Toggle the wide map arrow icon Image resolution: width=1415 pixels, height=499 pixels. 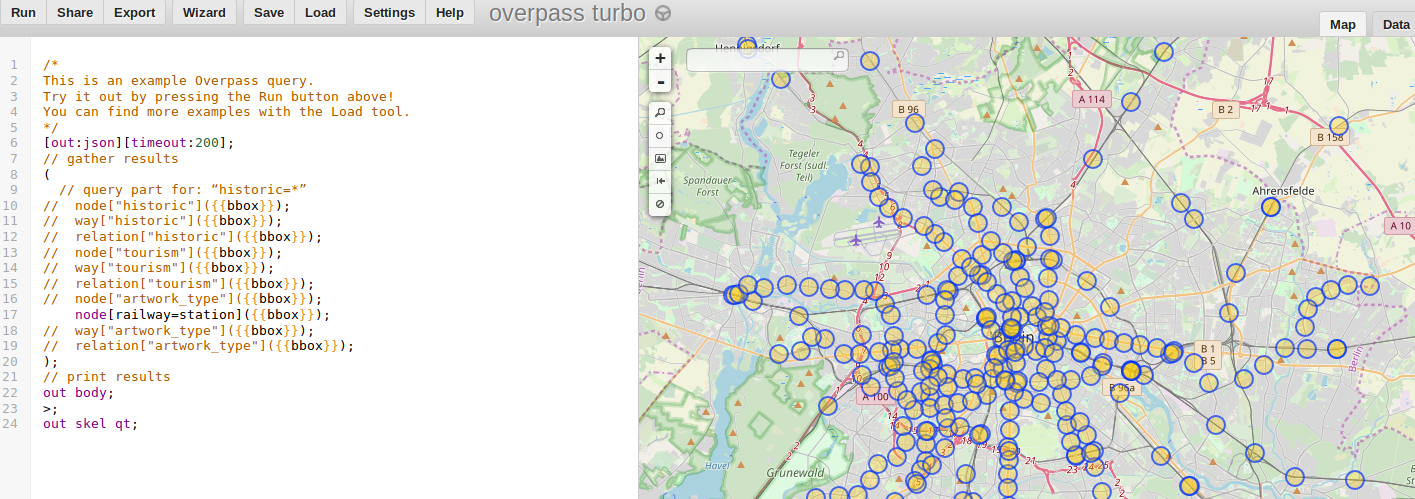[x=660, y=181]
